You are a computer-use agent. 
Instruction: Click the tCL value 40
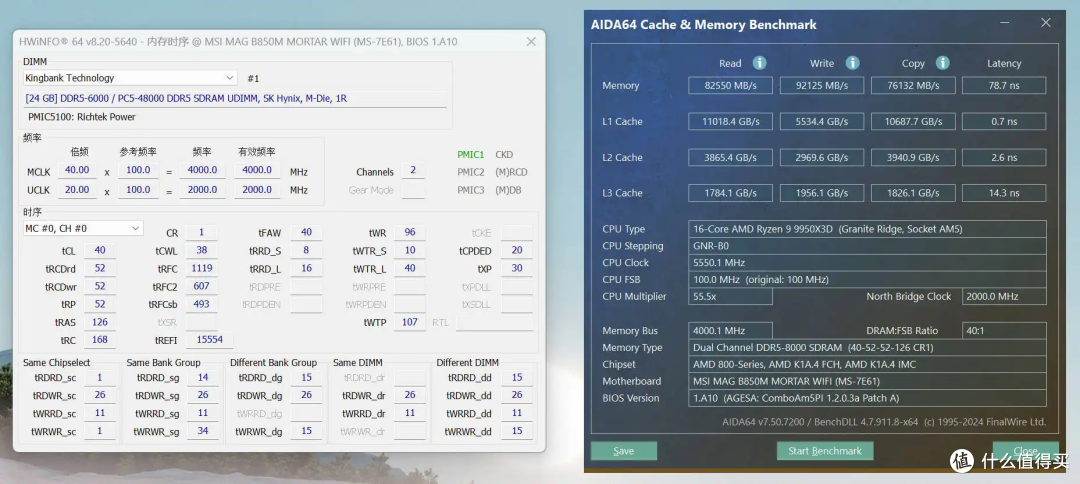99,250
